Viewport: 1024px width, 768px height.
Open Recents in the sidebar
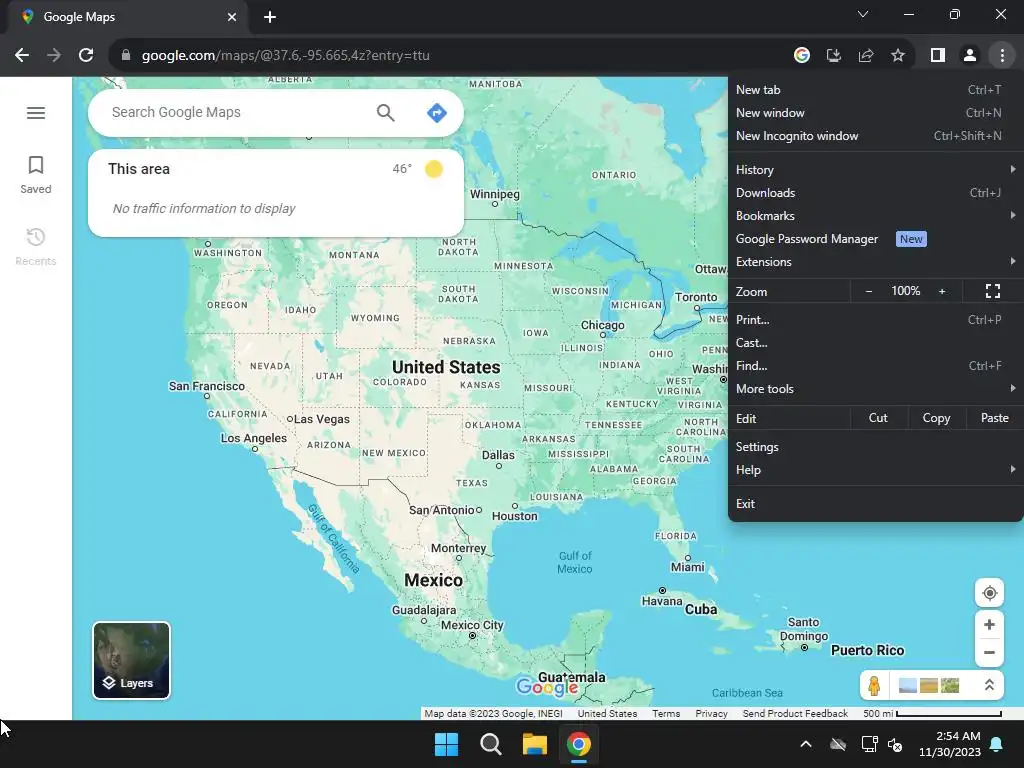pos(36,247)
